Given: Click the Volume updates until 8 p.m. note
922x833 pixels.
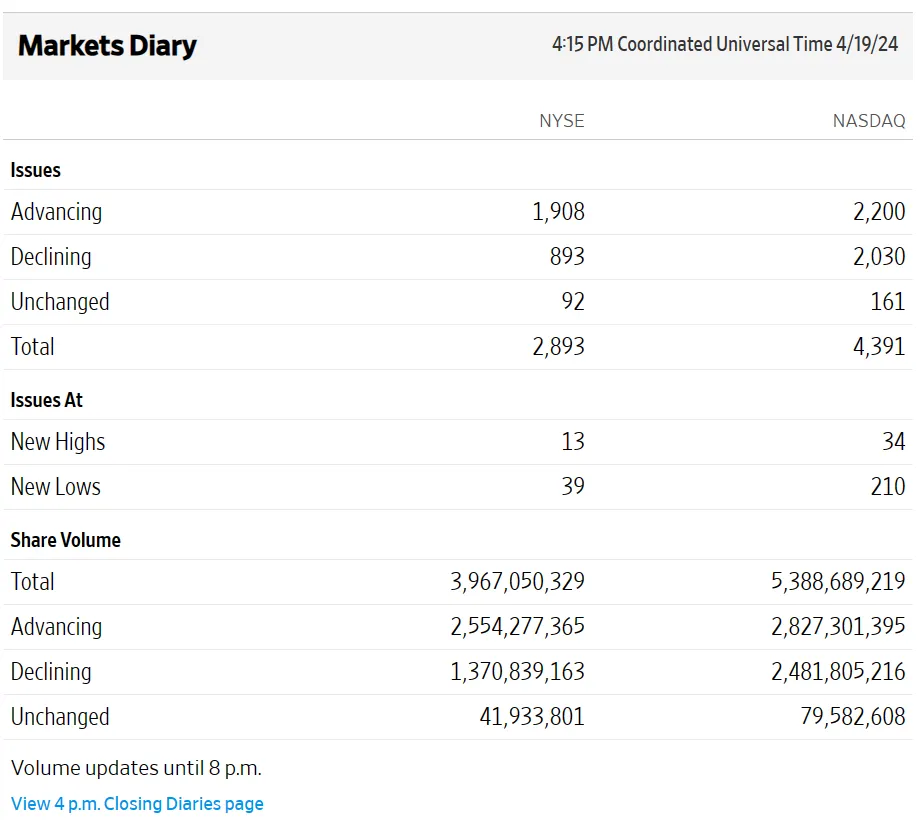Looking at the screenshot, I should [136, 768].
